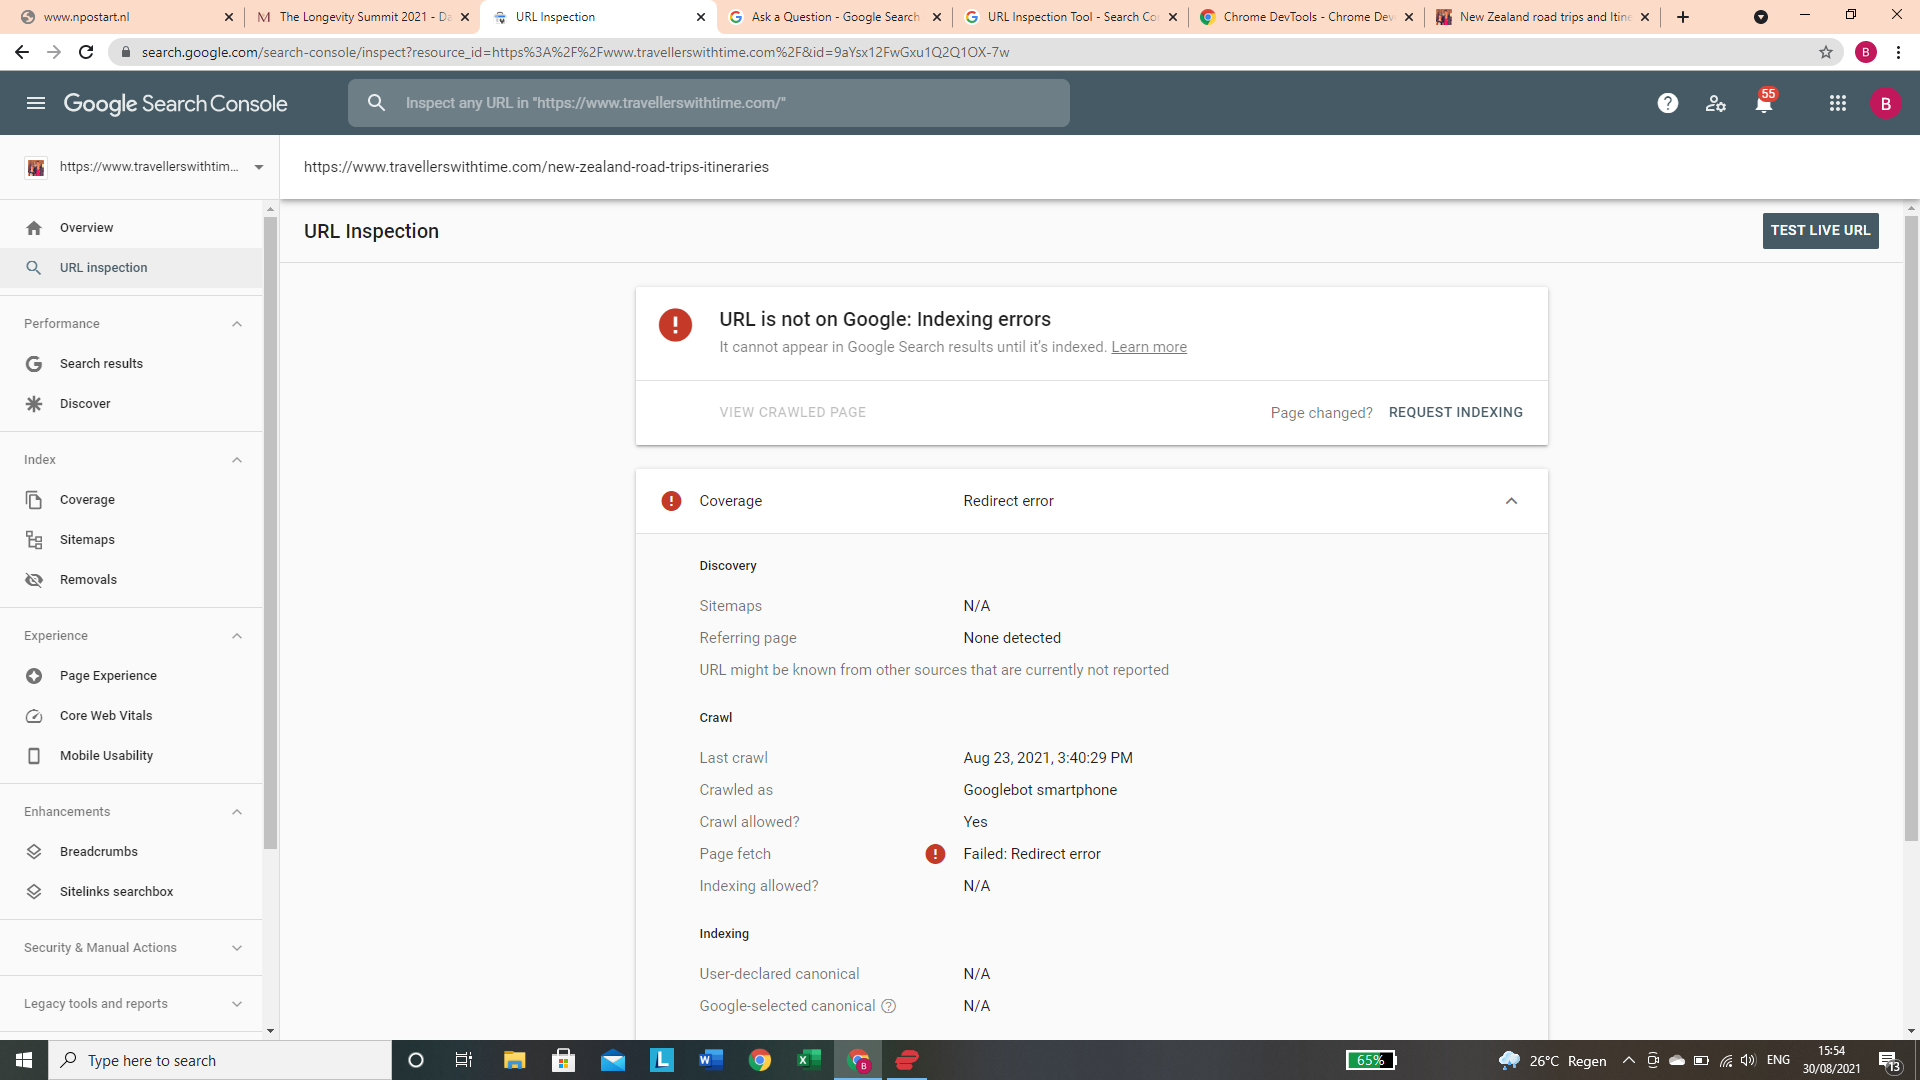Click REQUEST INDEXING link
This screenshot has width=1920, height=1080.
[1455, 412]
